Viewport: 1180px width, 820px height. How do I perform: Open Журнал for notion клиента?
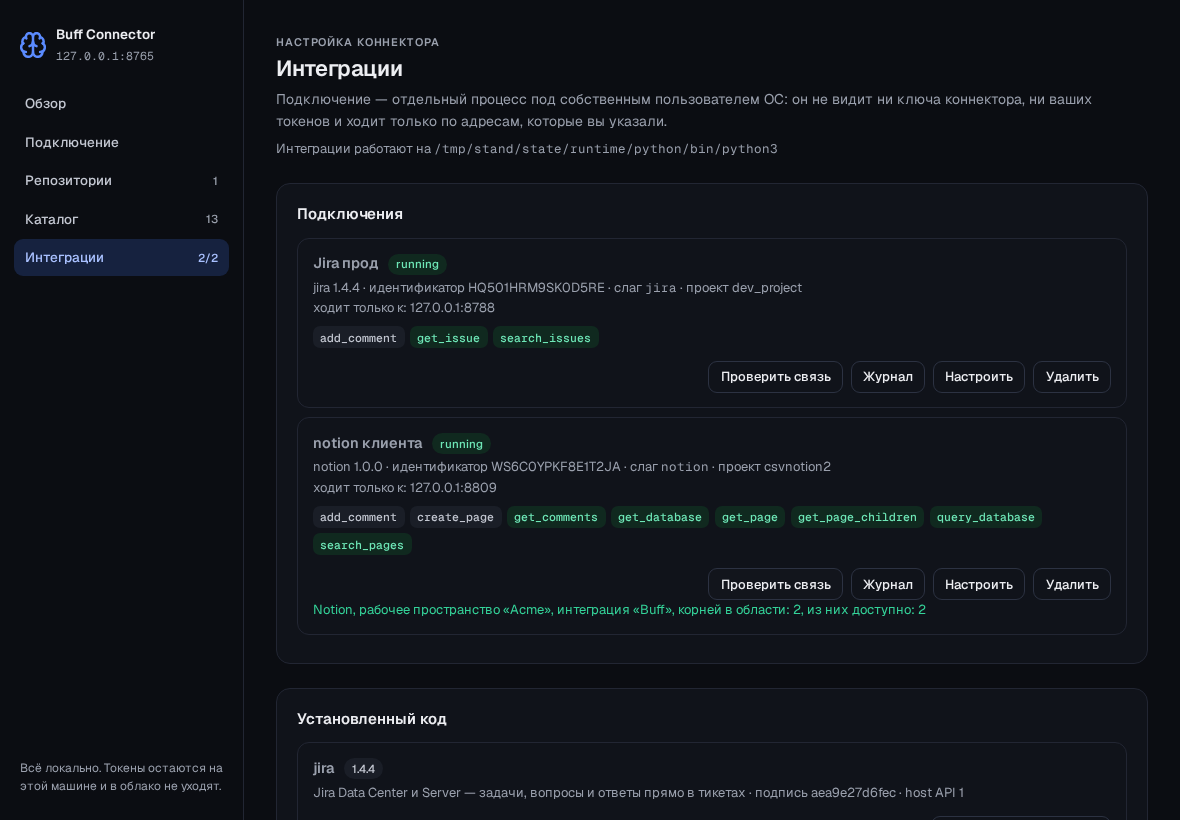point(887,585)
